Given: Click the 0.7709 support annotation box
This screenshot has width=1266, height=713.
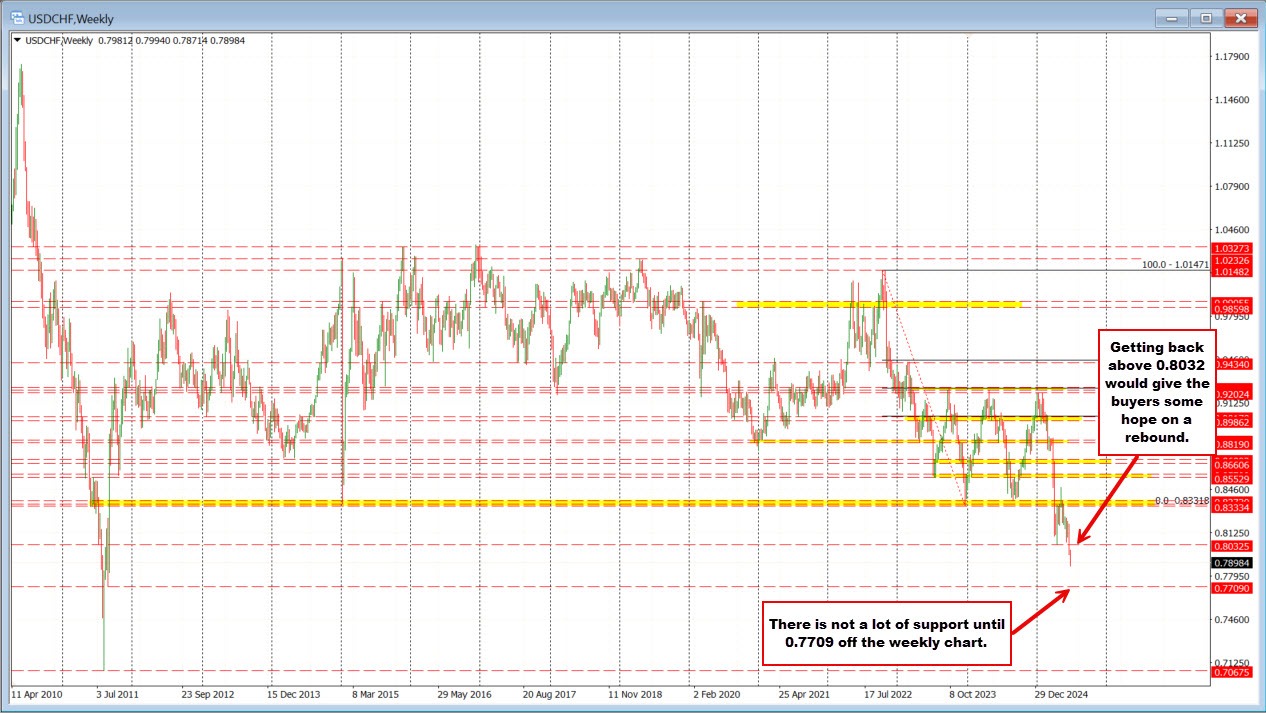Looking at the screenshot, I should (x=888, y=632).
